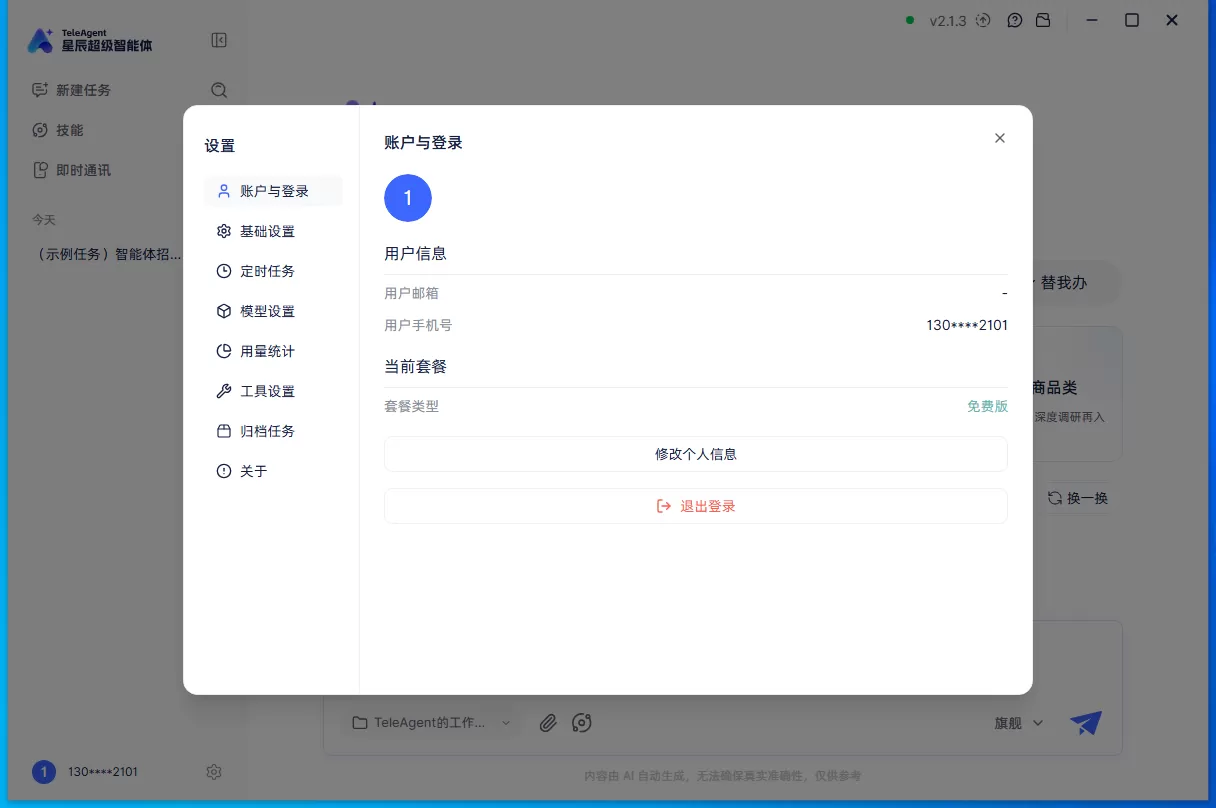The height and width of the screenshot is (808, 1216).
Task: Click the 修改个人信息 button
Action: pyautogui.click(x=696, y=454)
